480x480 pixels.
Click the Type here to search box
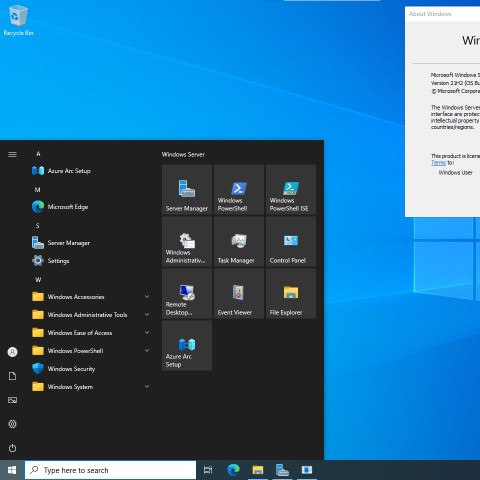(x=110, y=470)
